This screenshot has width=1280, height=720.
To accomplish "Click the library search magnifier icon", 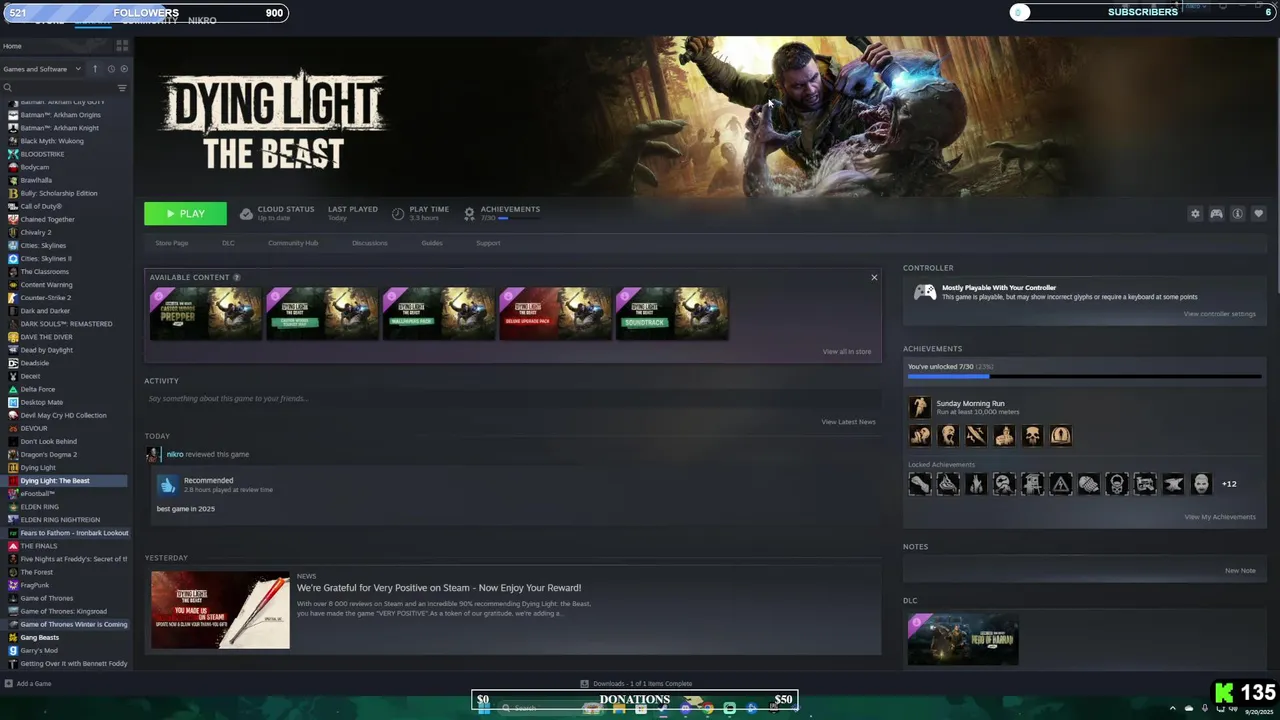I will click(7, 88).
